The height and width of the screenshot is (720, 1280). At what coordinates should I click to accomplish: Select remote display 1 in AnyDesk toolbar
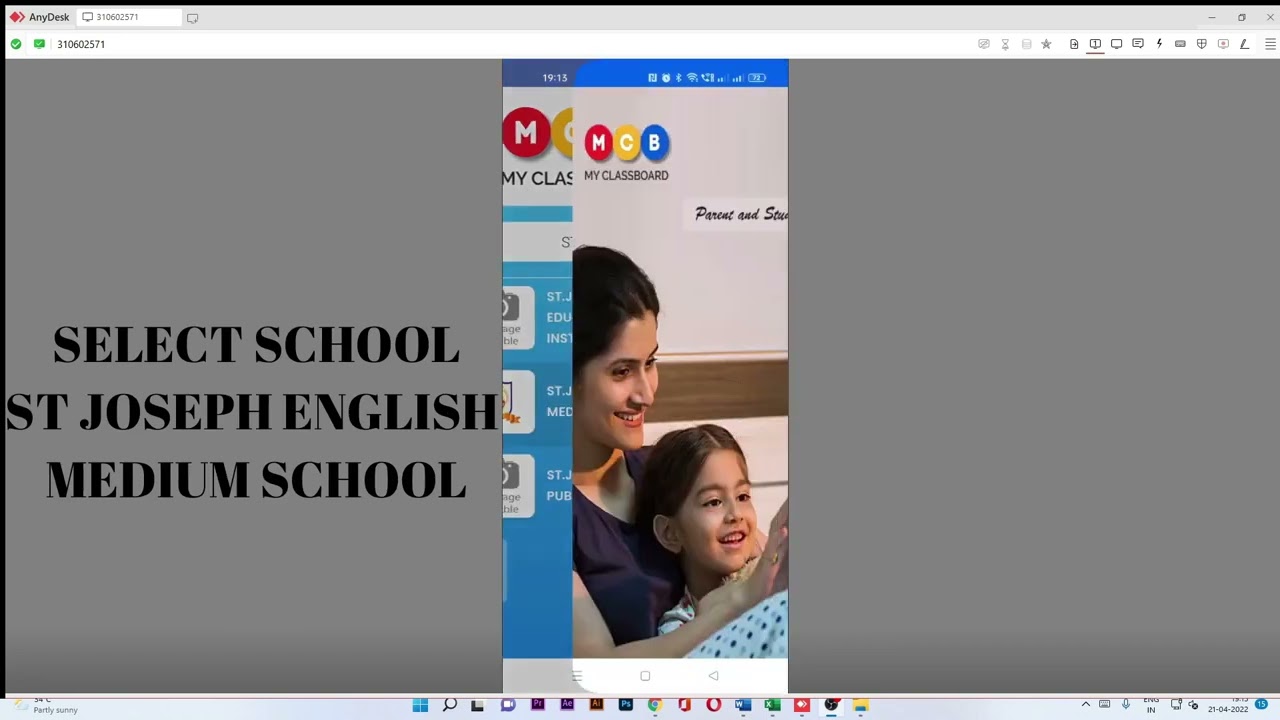point(1095,44)
